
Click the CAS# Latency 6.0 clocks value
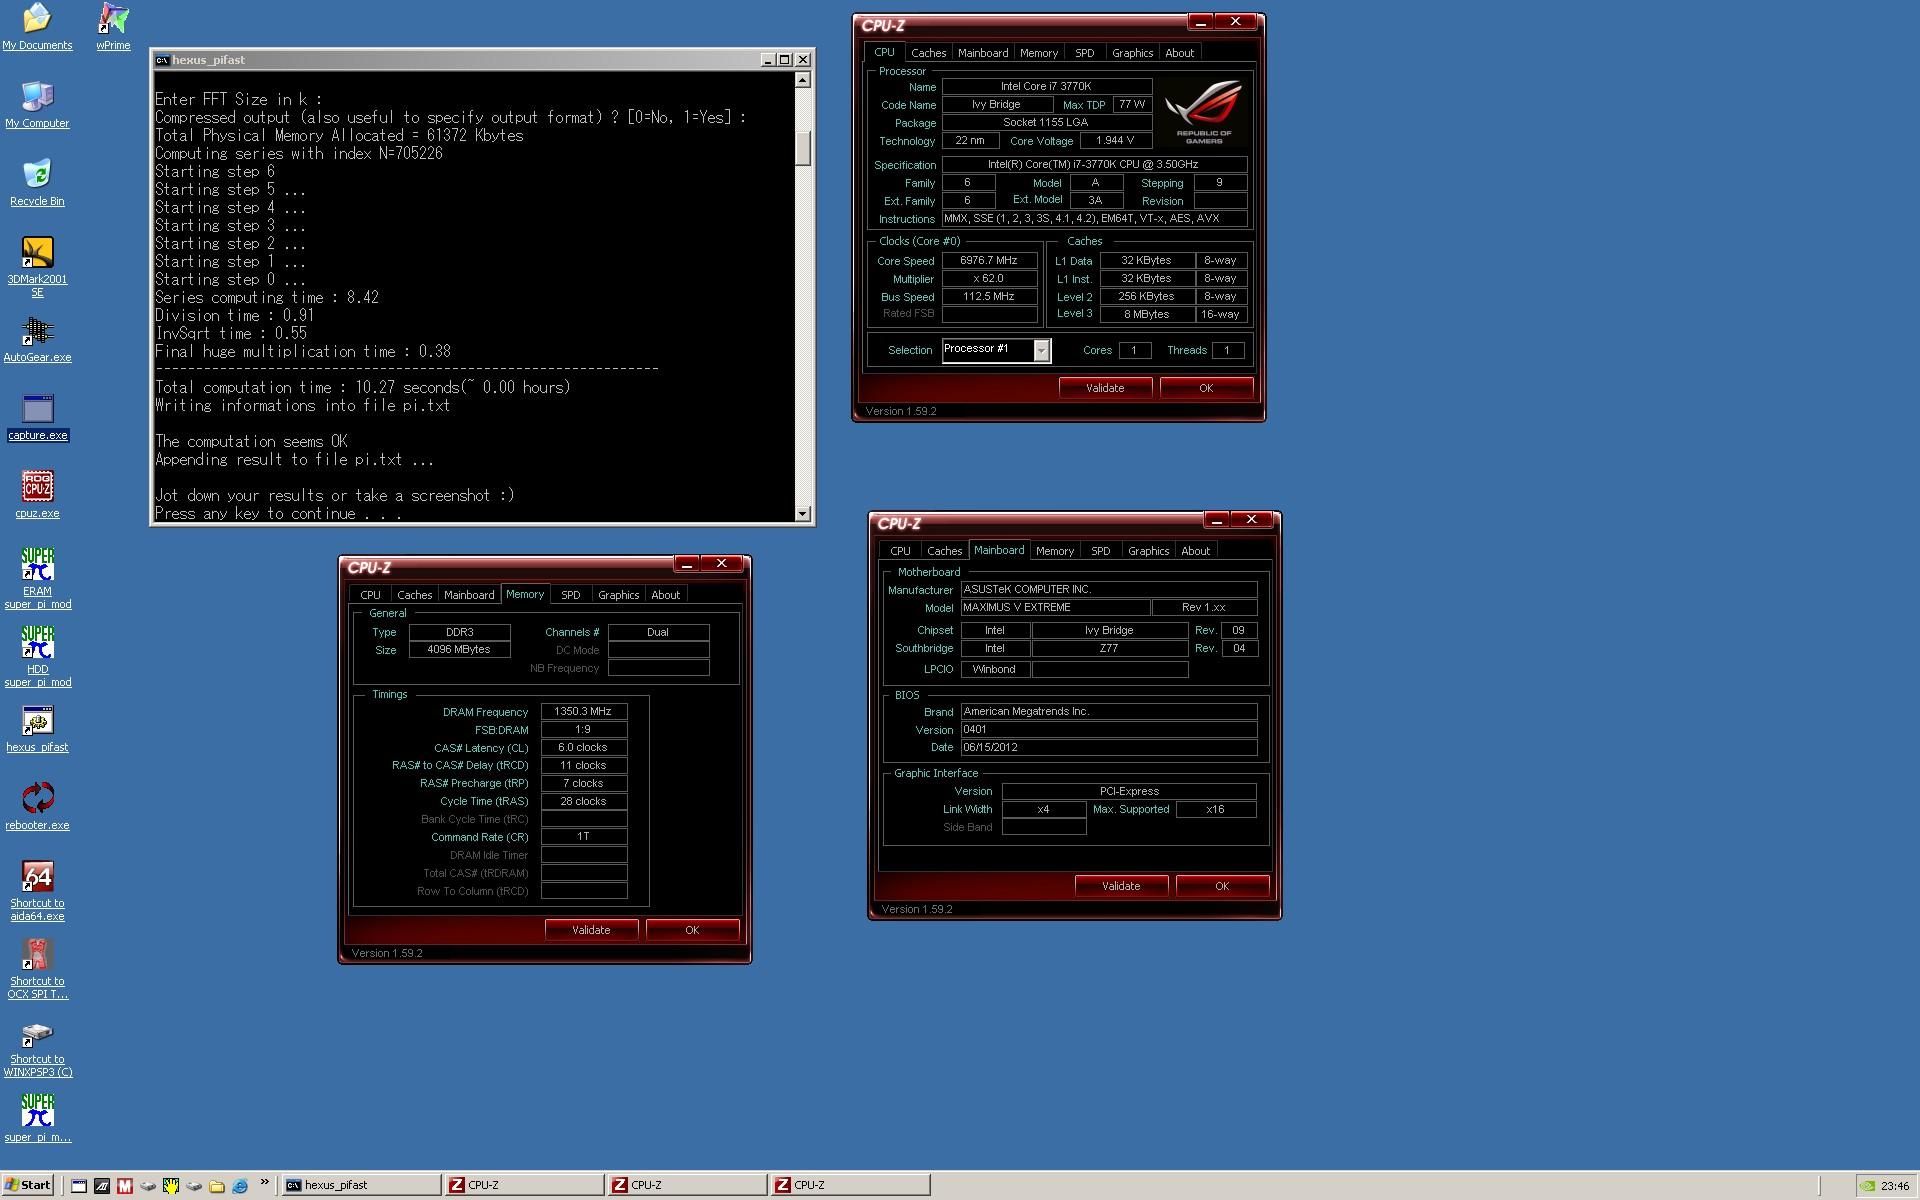[584, 747]
